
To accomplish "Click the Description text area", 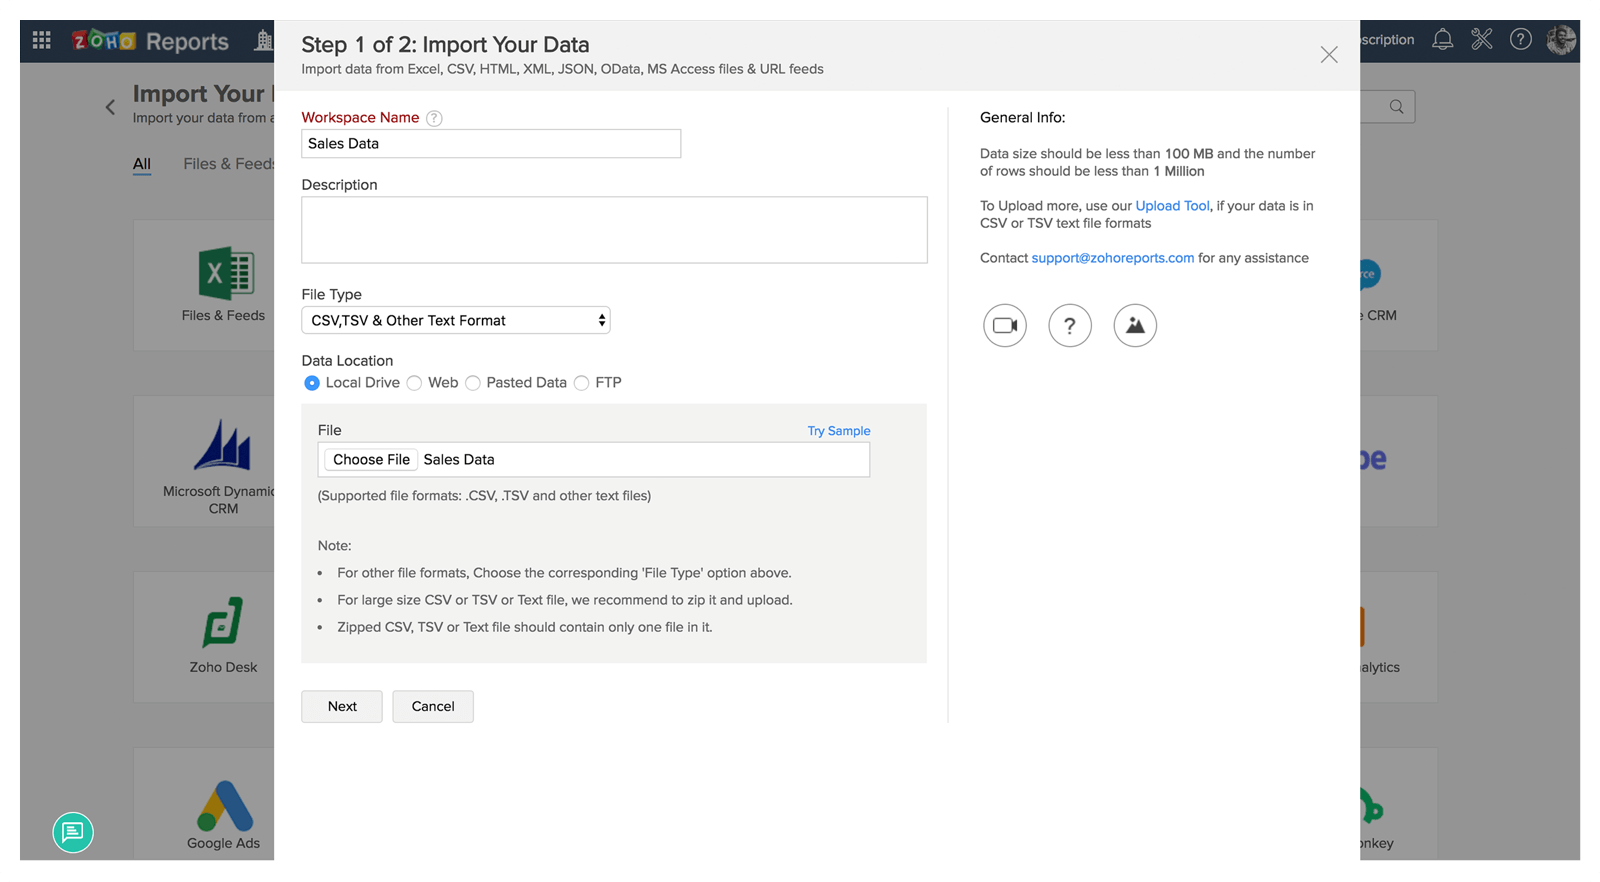I will coord(614,230).
